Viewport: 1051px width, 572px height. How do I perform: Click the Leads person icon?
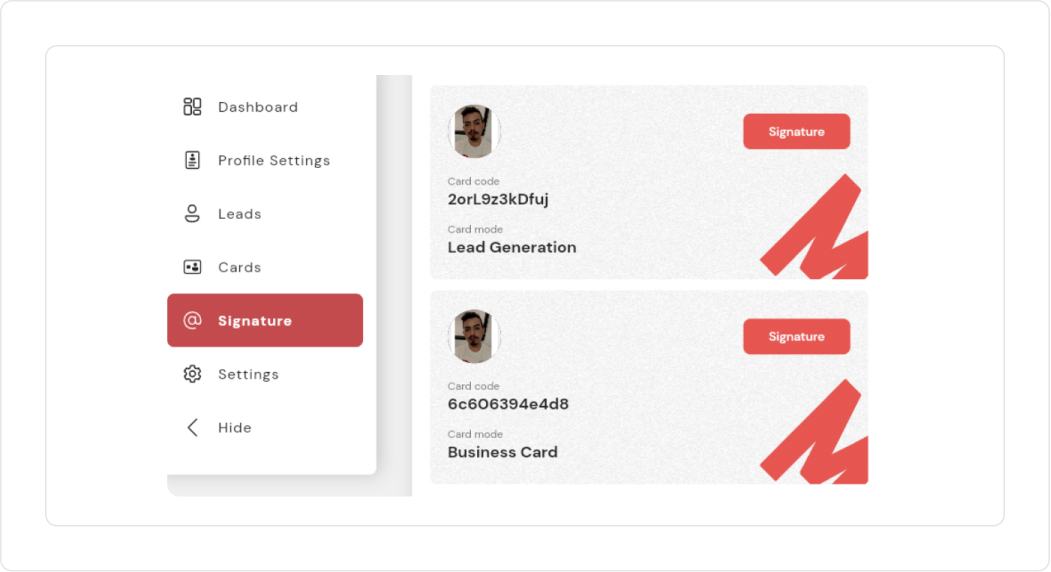(x=193, y=214)
